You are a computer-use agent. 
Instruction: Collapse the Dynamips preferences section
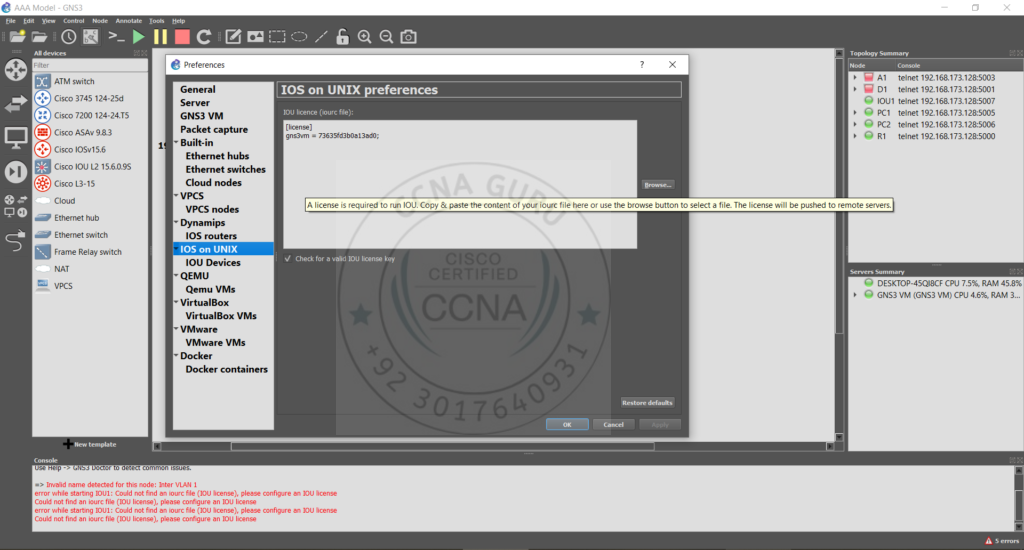176,223
